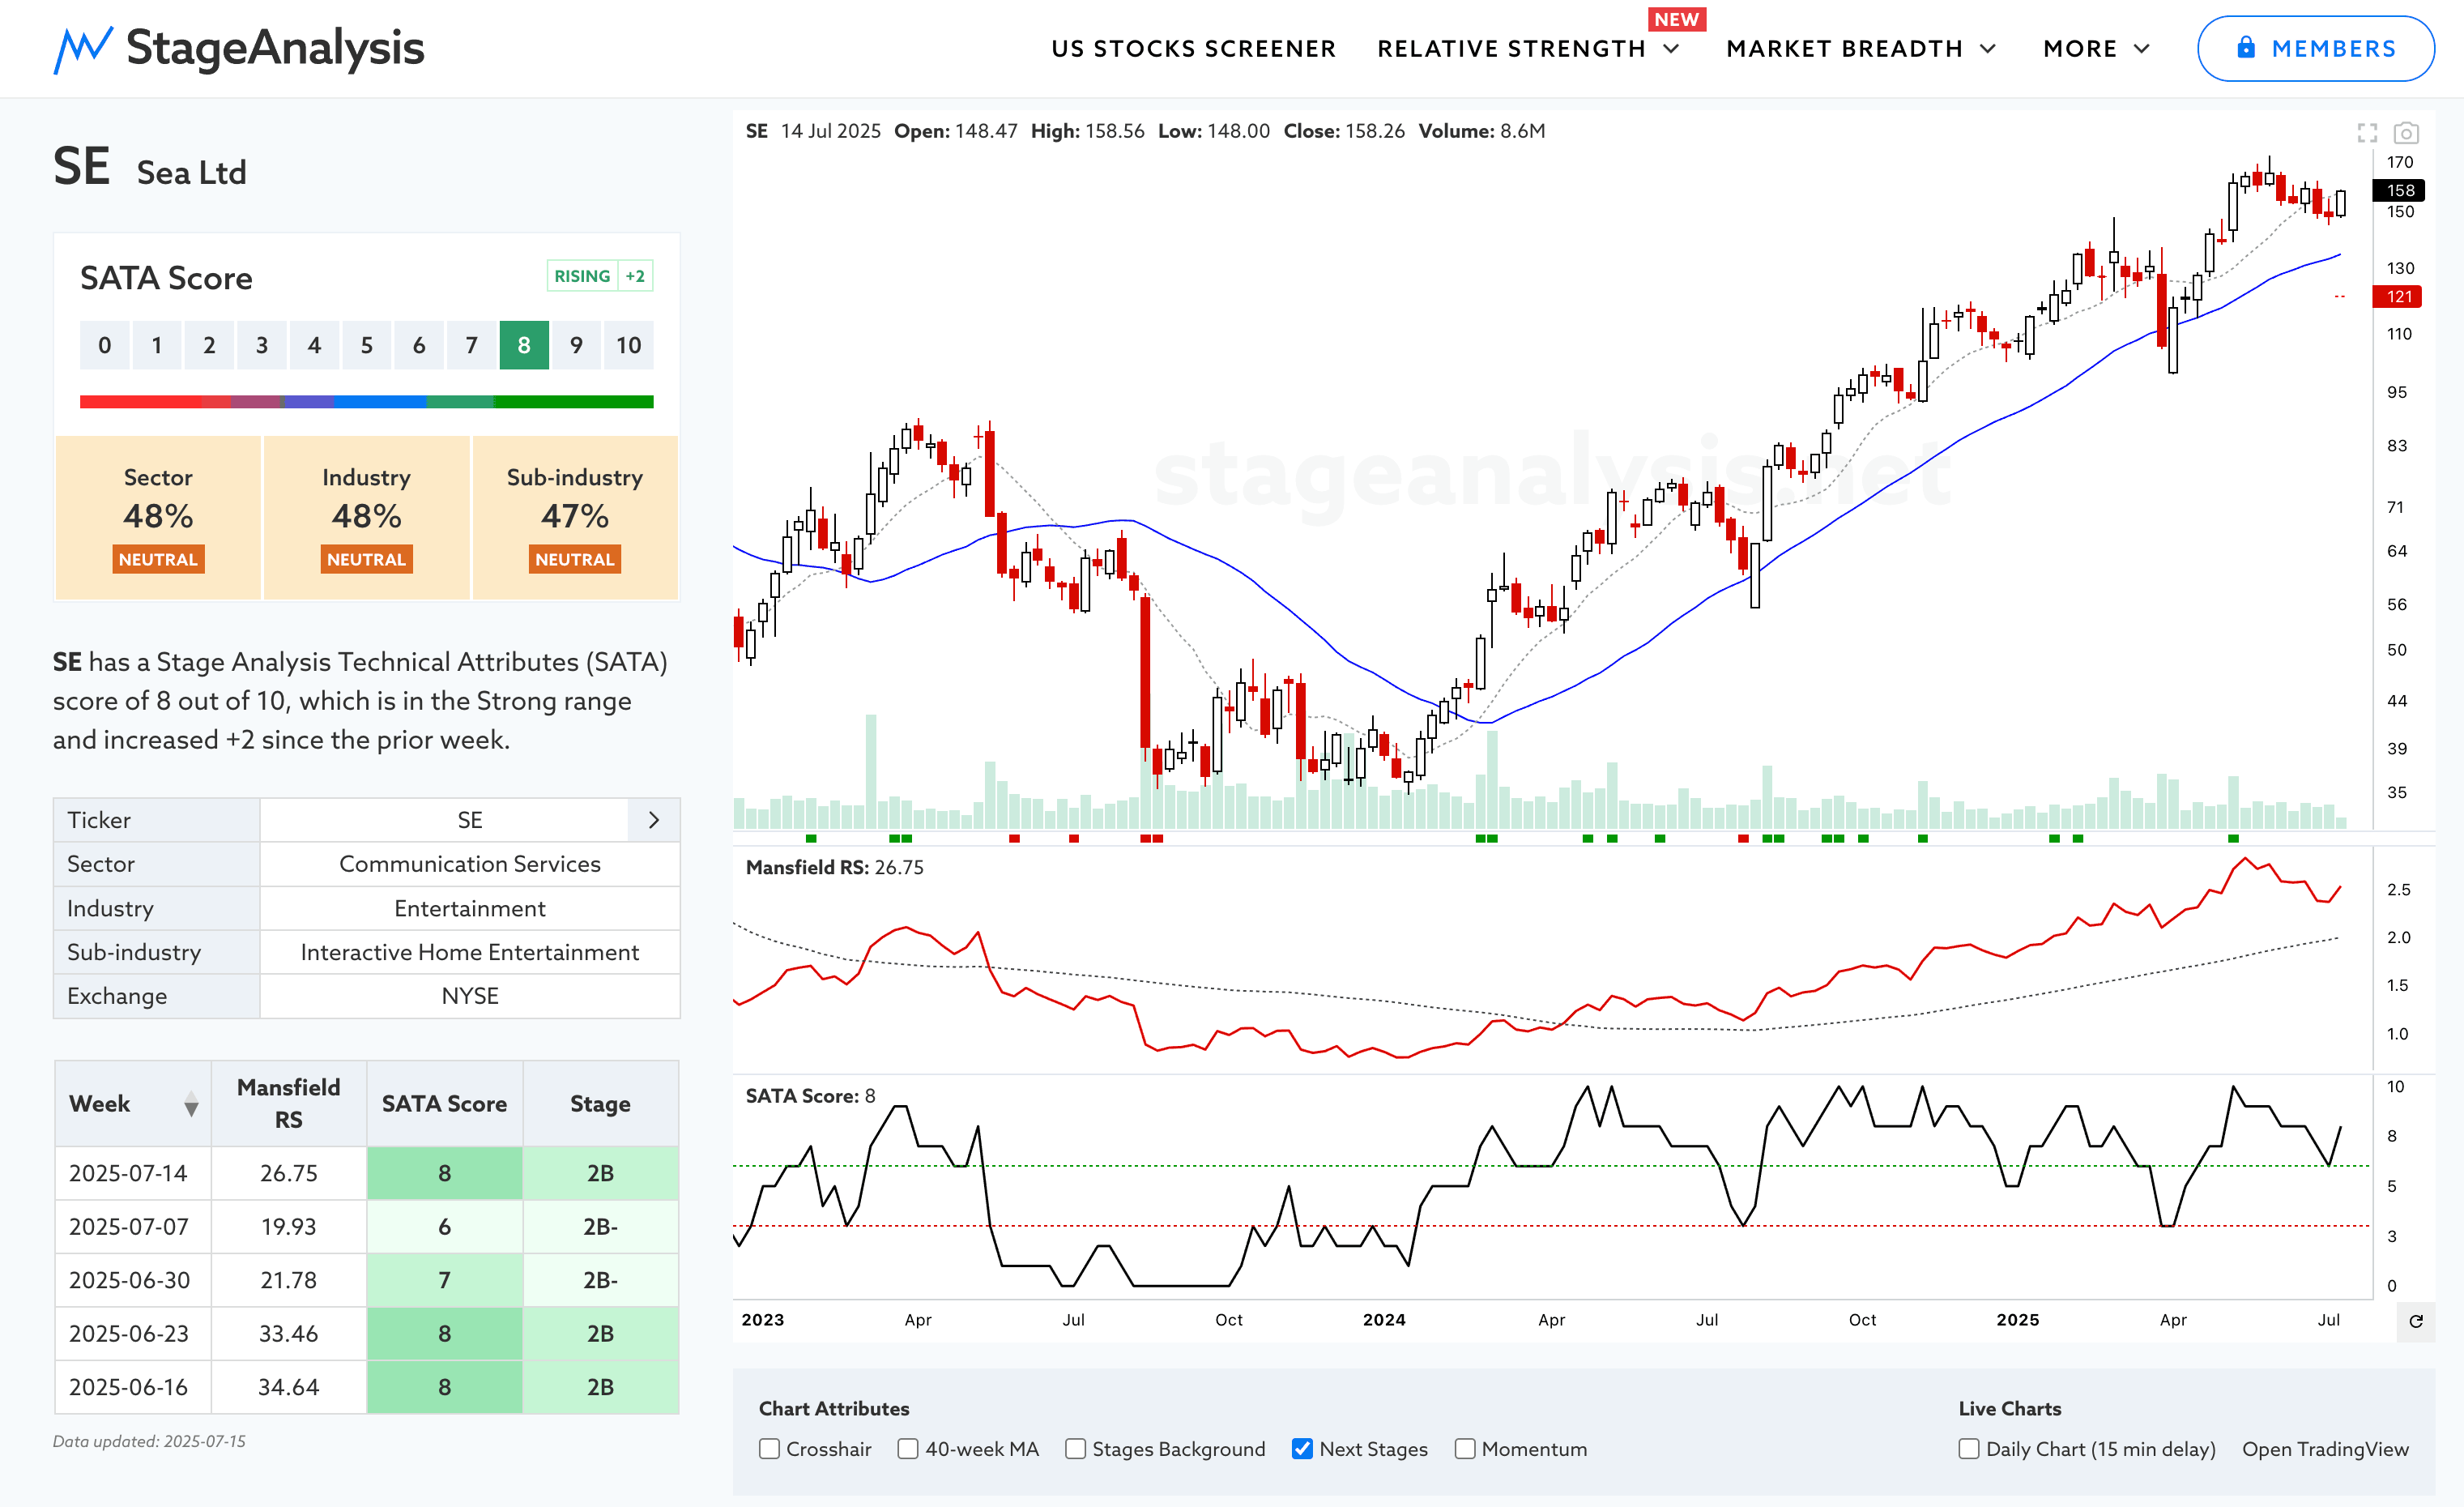Click the Week column sort arrows
The width and height of the screenshot is (2464, 1507).
click(x=191, y=1104)
